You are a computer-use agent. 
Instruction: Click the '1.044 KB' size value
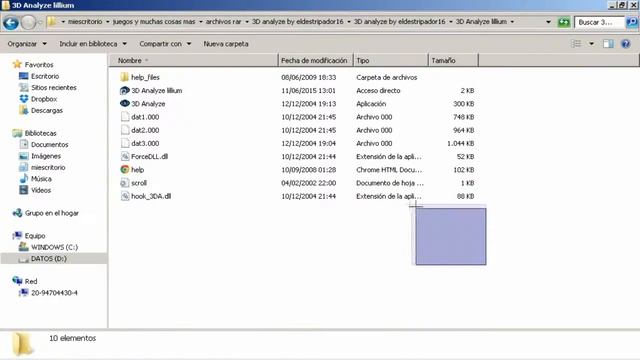[460, 143]
